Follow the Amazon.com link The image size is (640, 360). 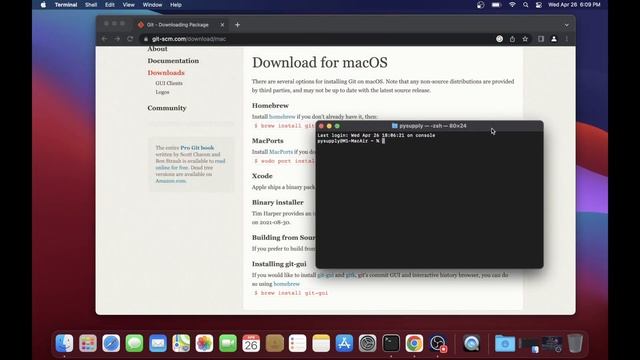pyautogui.click(x=171, y=181)
